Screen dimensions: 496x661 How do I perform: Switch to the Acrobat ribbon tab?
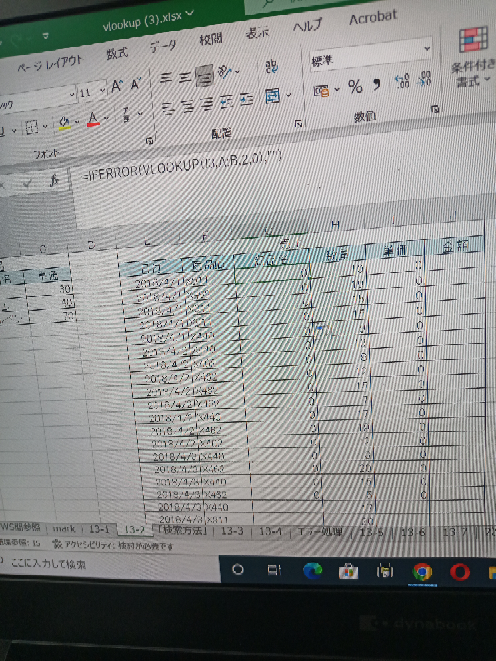click(x=373, y=17)
